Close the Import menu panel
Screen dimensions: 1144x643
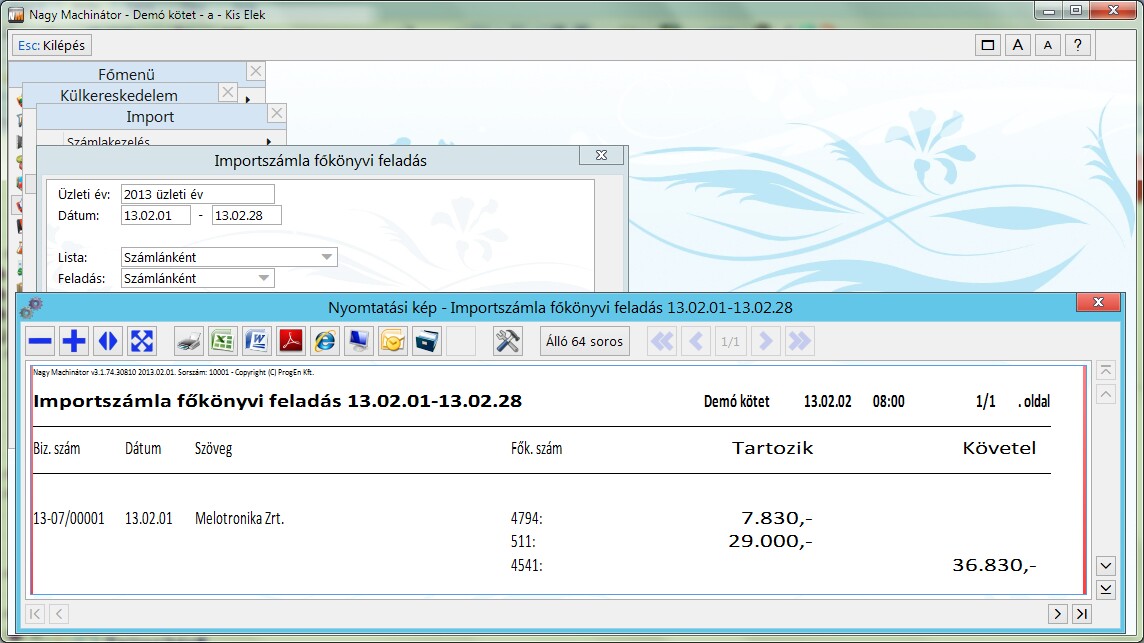click(x=277, y=113)
